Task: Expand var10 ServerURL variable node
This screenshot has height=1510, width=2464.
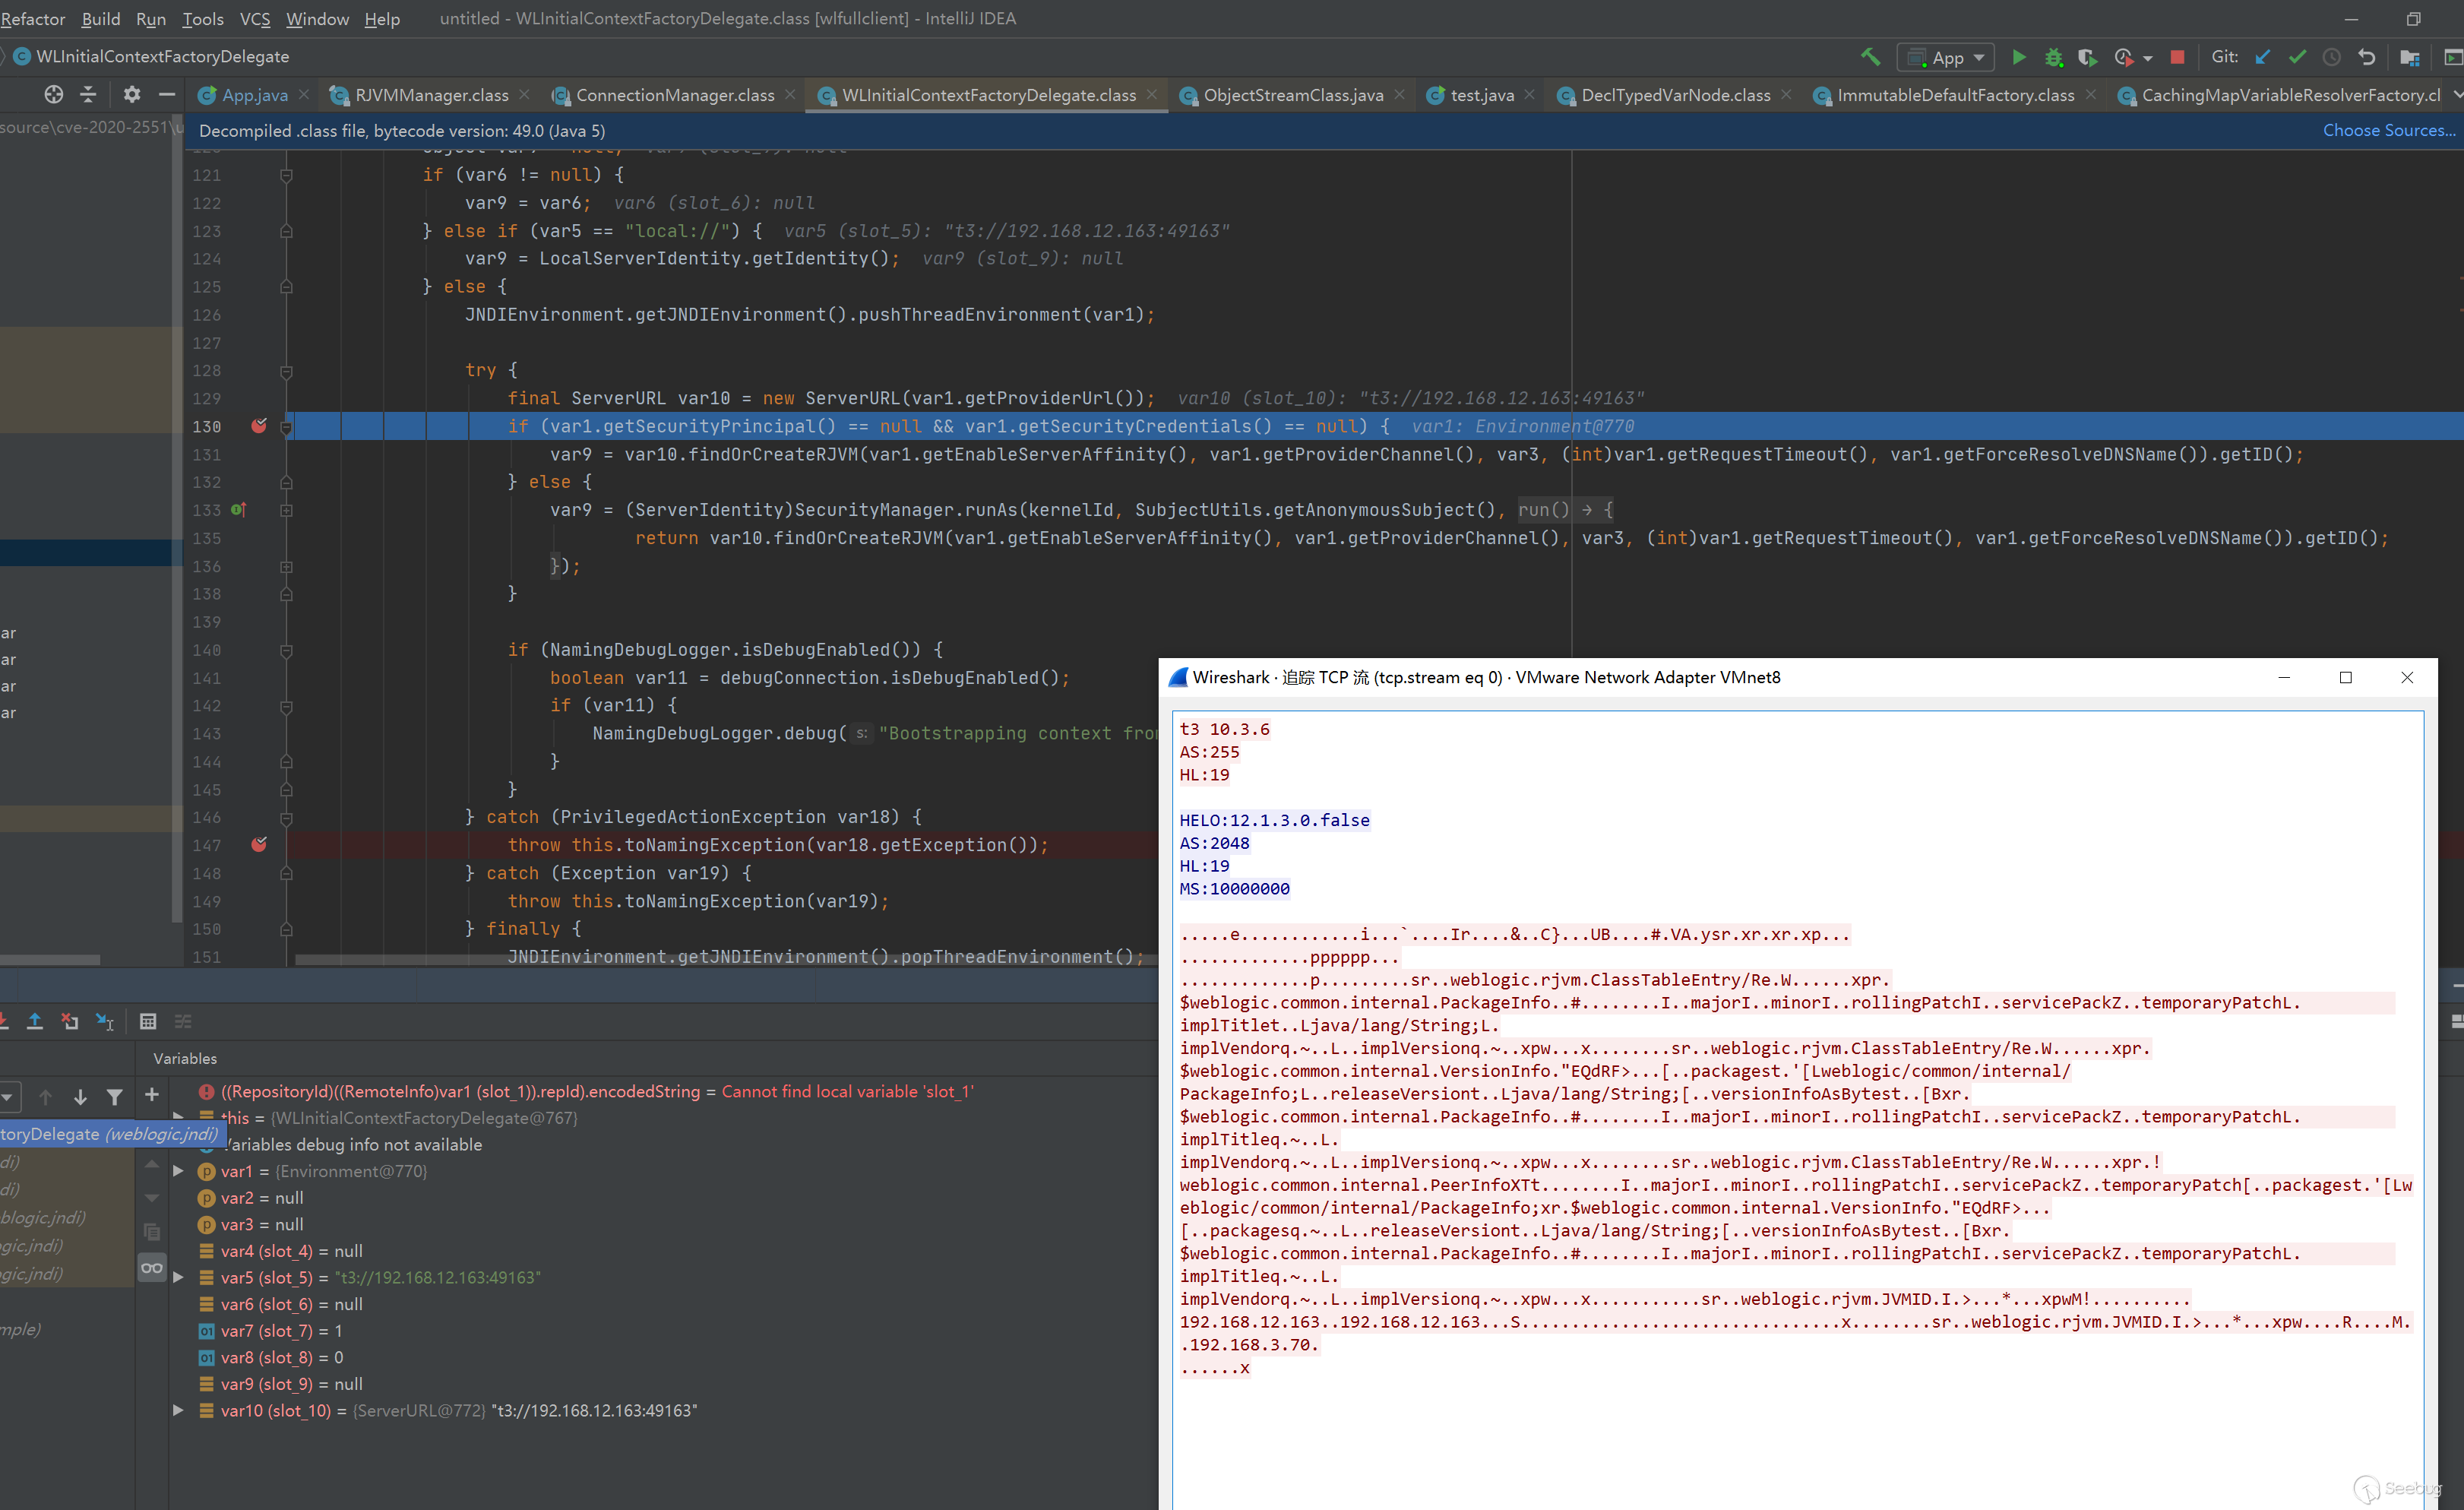Action: pos(178,1410)
